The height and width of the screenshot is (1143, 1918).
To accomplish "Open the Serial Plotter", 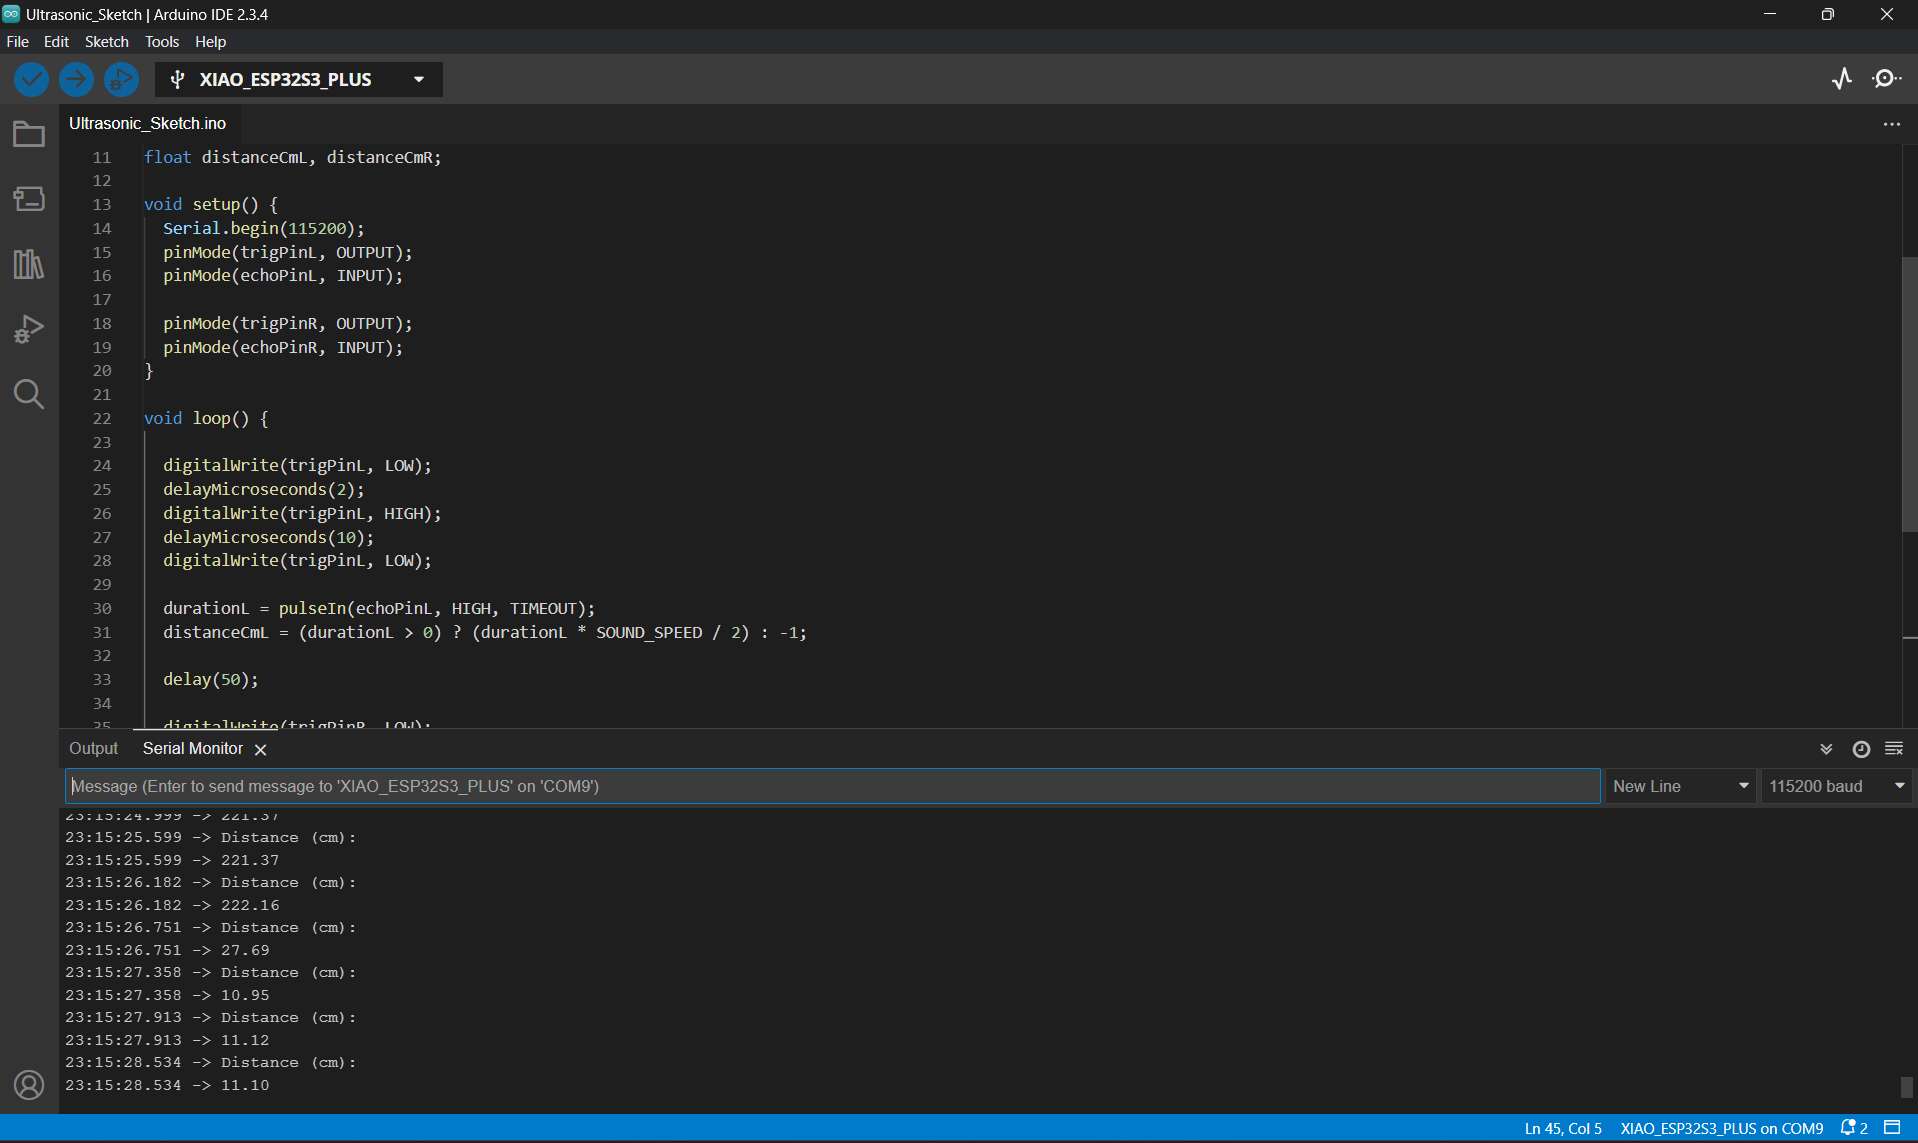I will pyautogui.click(x=1842, y=78).
